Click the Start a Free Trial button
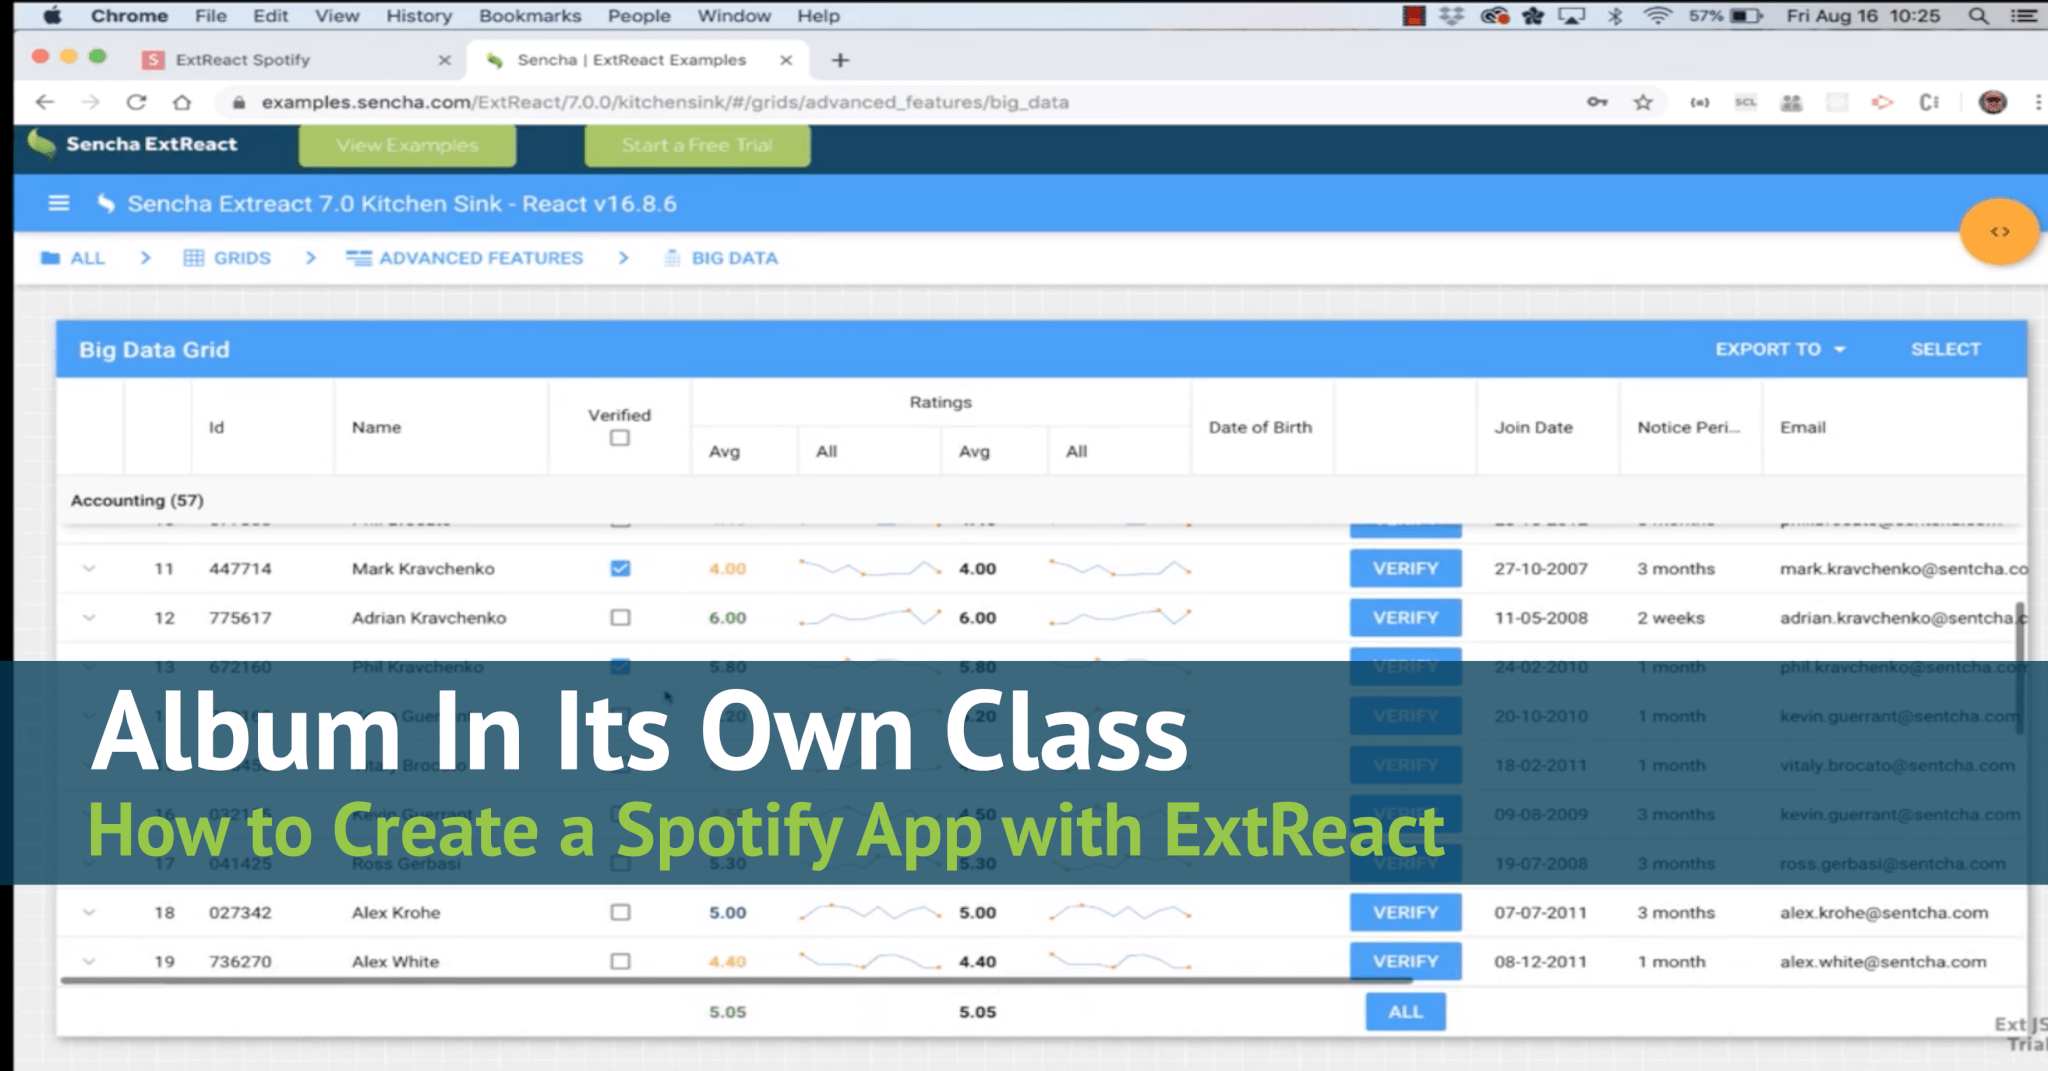Image resolution: width=2048 pixels, height=1071 pixels. point(697,145)
